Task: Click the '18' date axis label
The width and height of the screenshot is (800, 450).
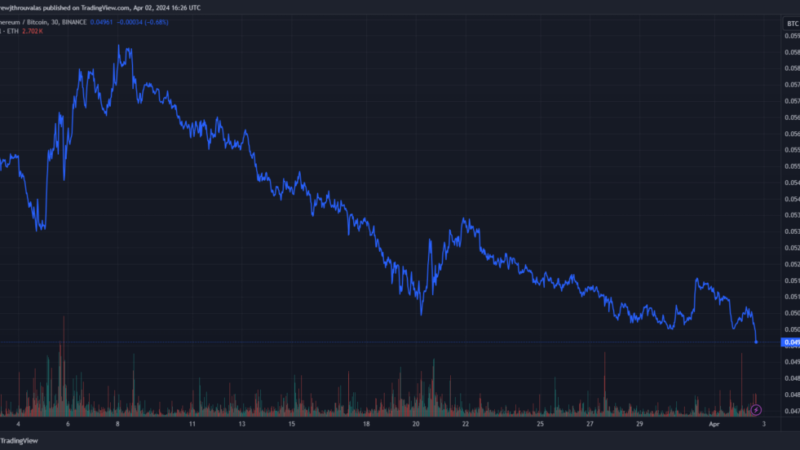Action: click(366, 424)
